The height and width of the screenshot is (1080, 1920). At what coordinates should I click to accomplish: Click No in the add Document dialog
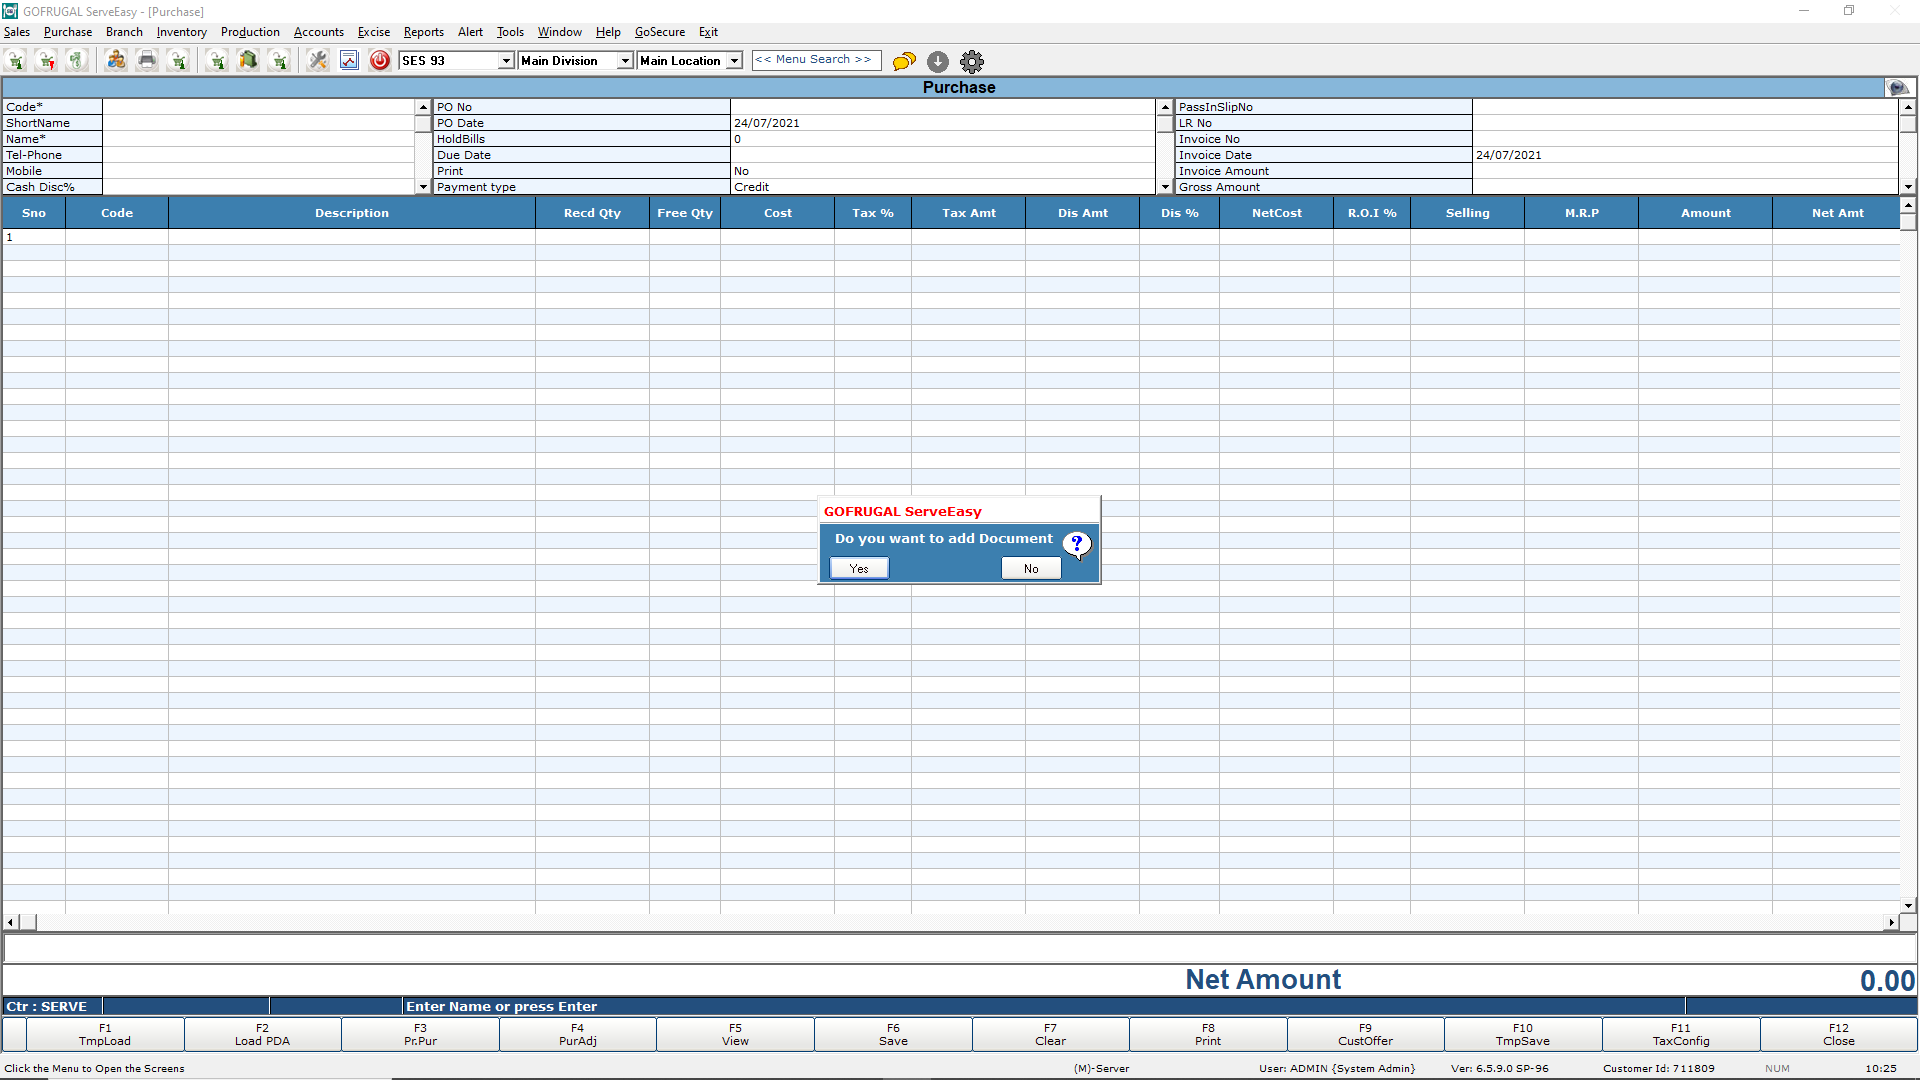click(x=1031, y=568)
